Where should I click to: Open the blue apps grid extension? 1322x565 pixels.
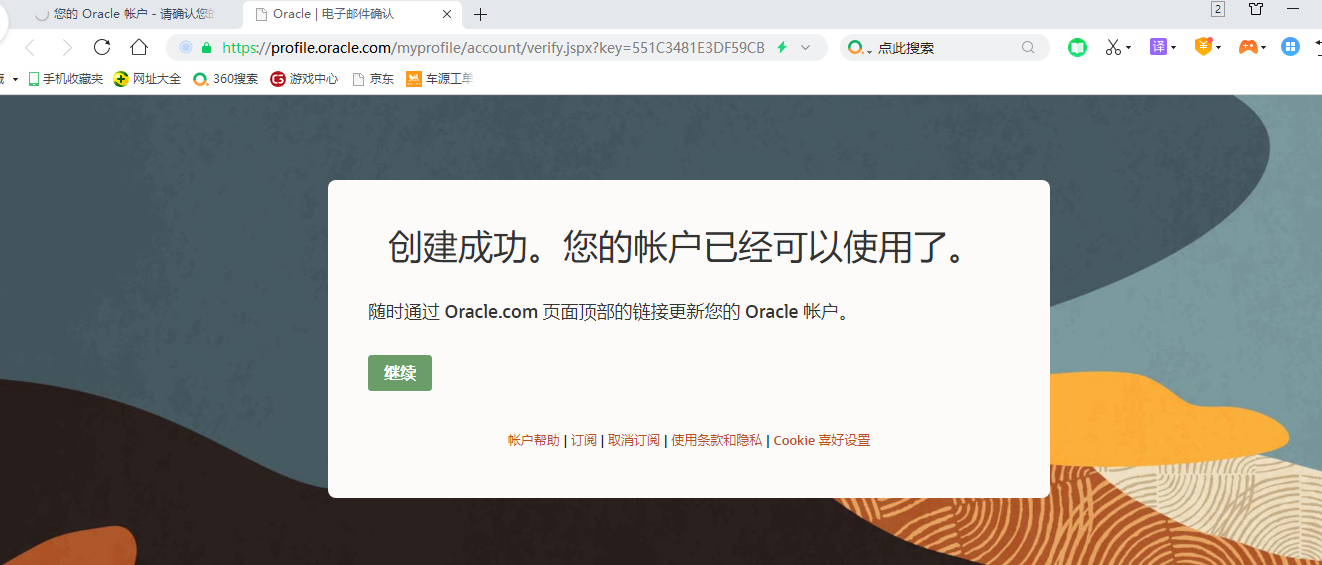[1291, 47]
